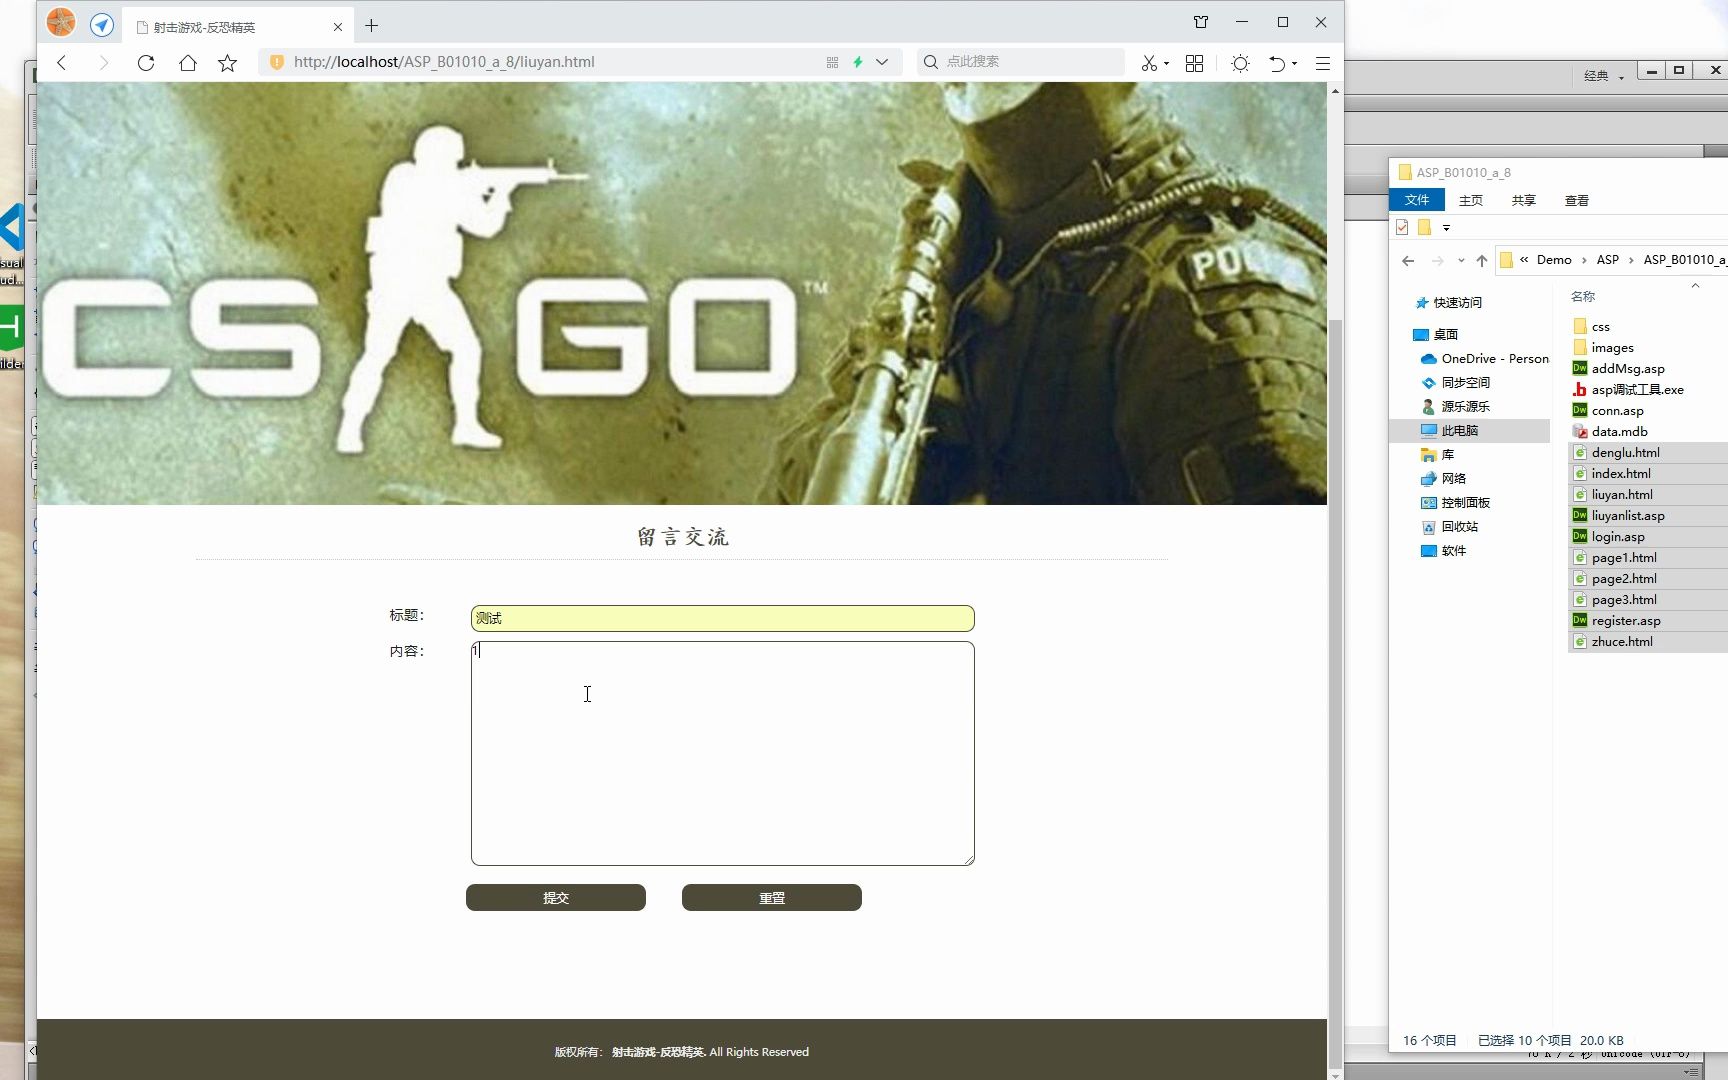This screenshot has width=1728, height=1080.
Task: Click the browser skin shirt icon
Action: 1201,22
